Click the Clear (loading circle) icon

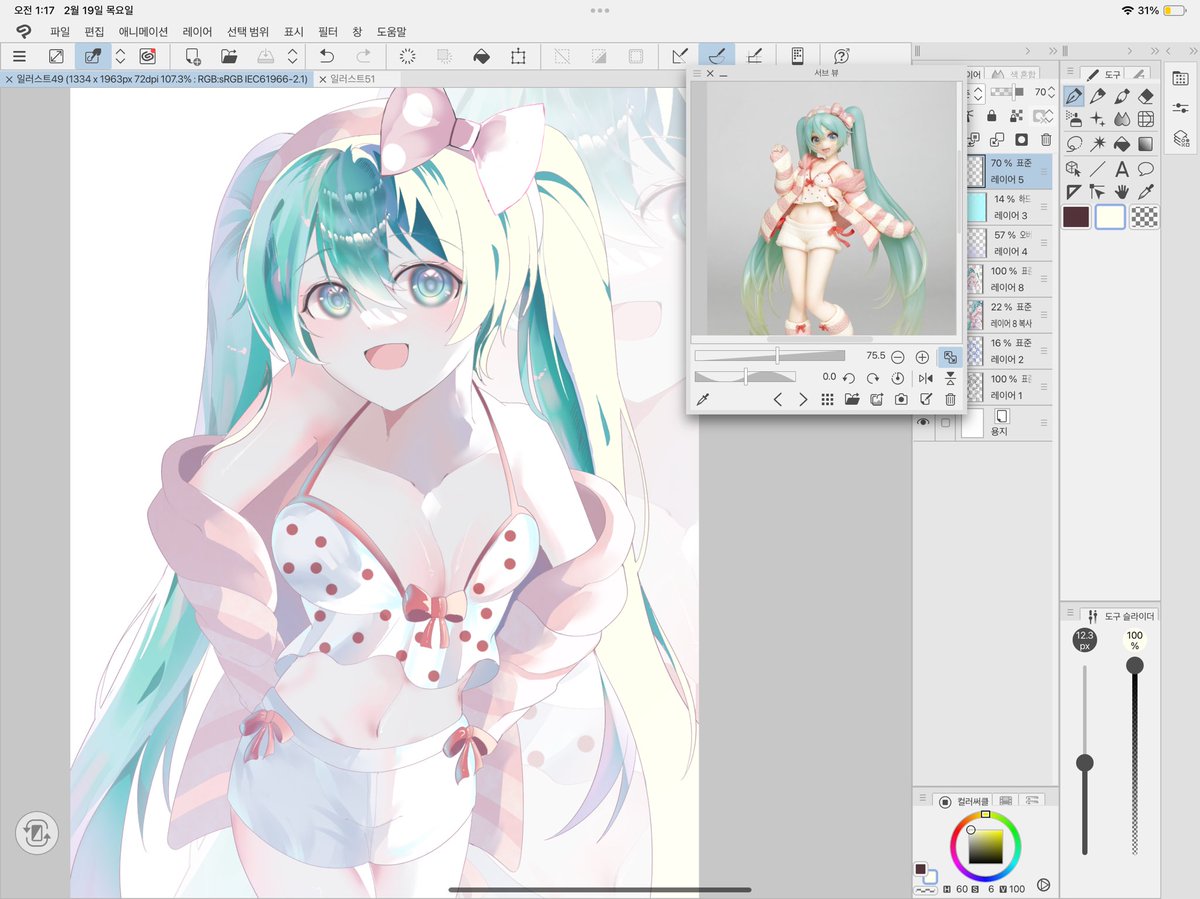pyautogui.click(x=407, y=56)
